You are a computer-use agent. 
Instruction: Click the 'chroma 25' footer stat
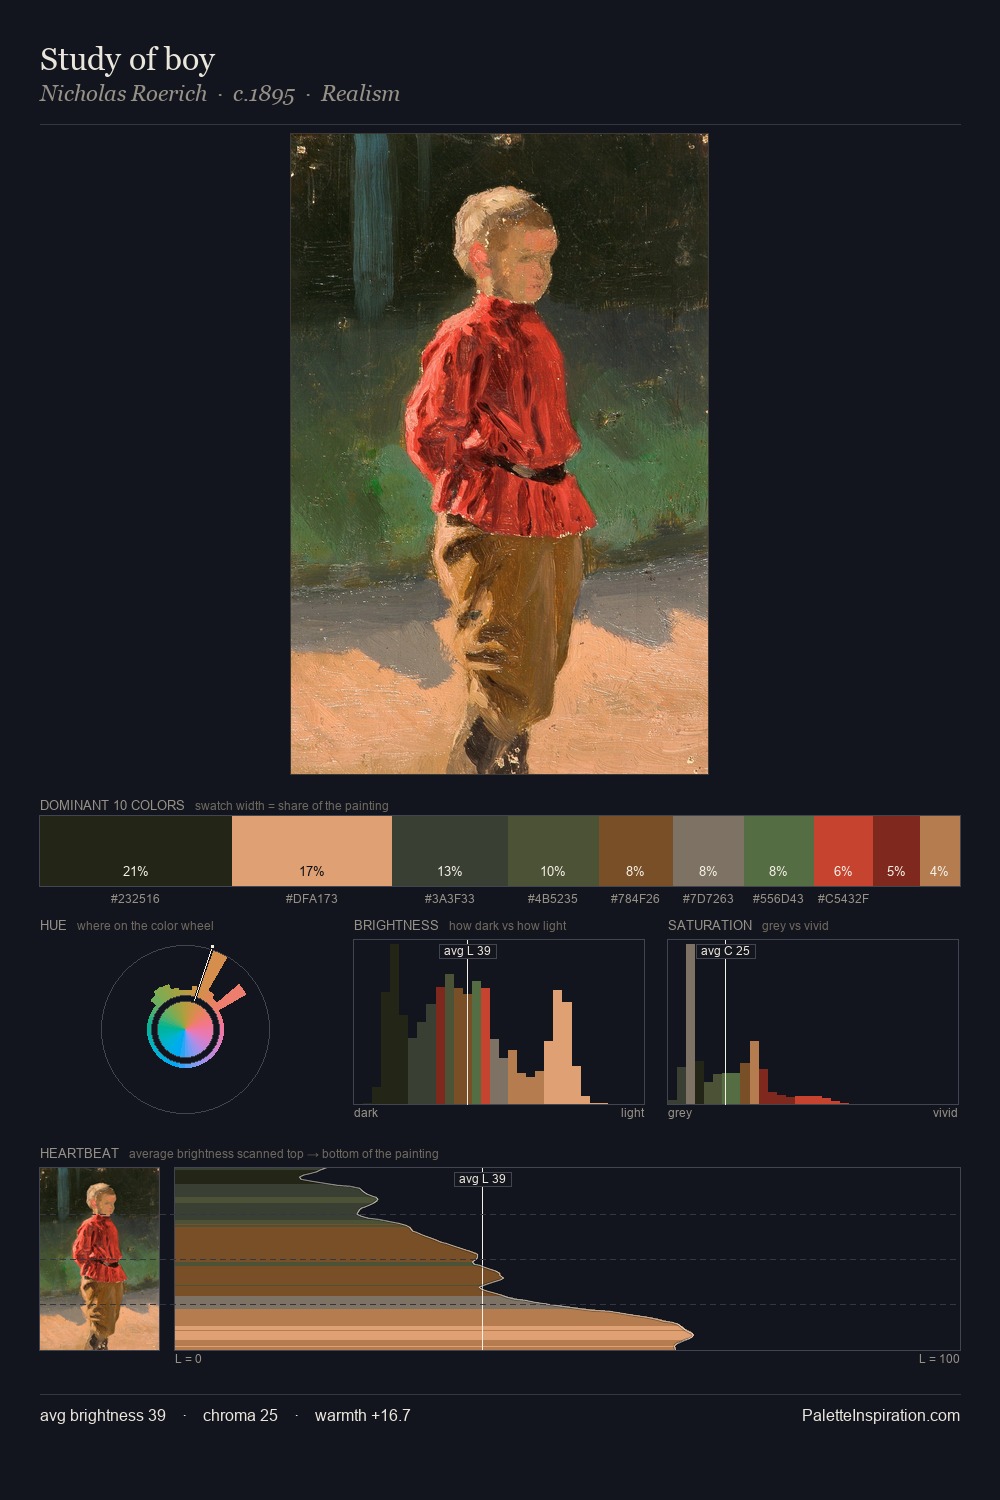(x=240, y=1415)
